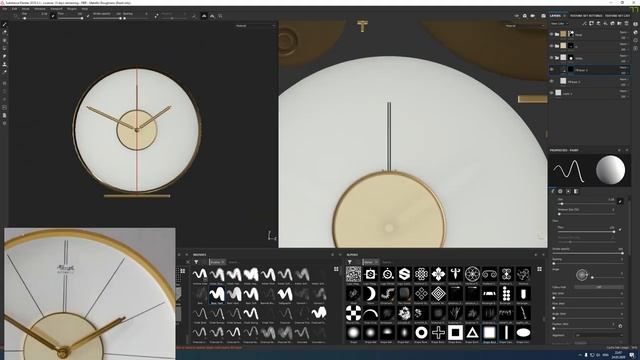Image resolution: width=640 pixels, height=360 pixels.
Task: Open the Windows notification center icon
Action: 632,355
